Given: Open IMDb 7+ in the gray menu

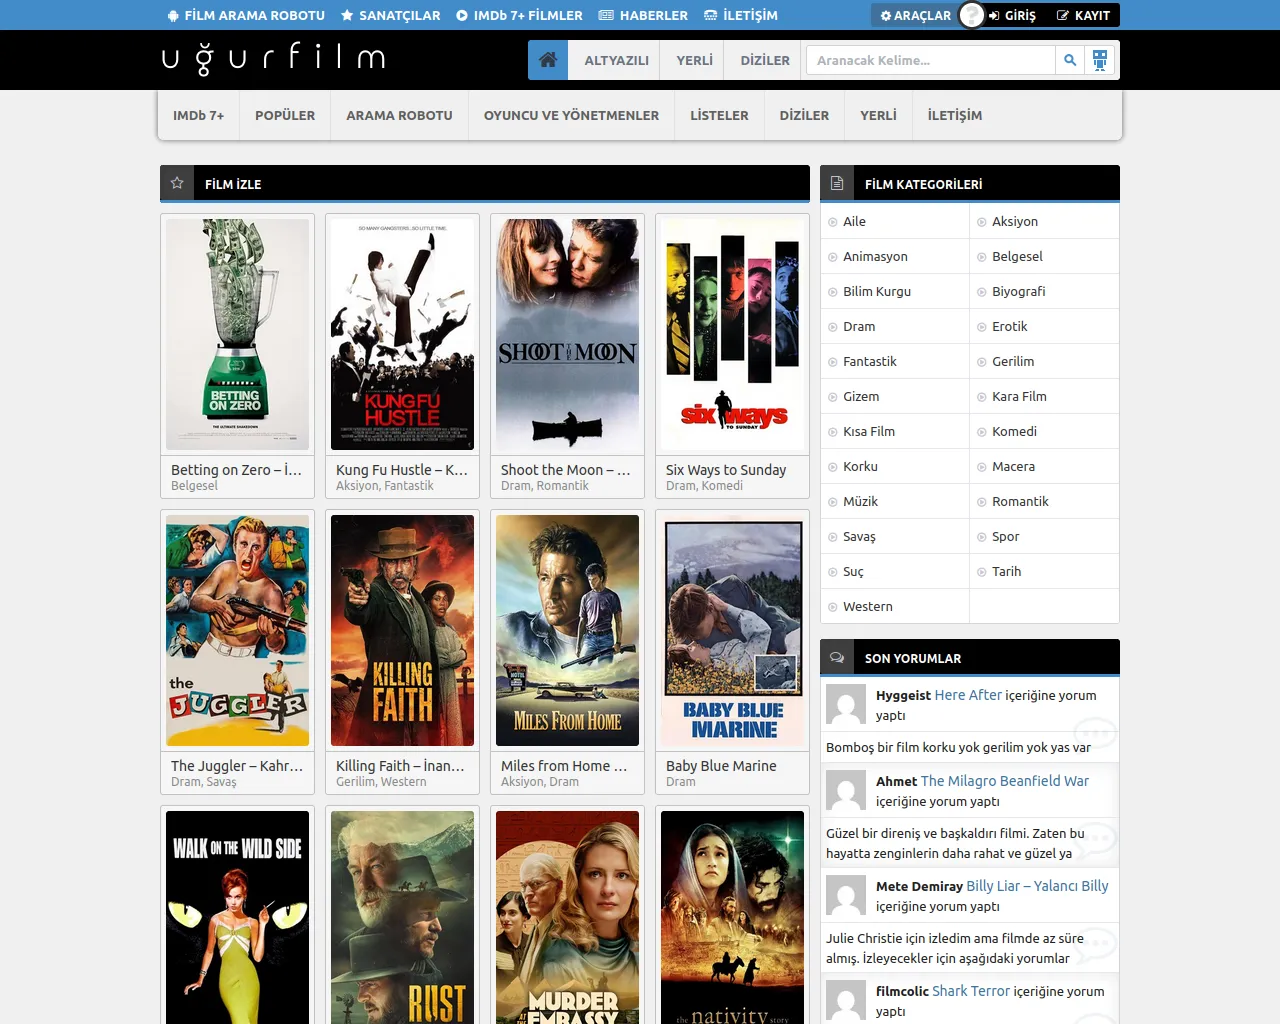Looking at the screenshot, I should pyautogui.click(x=198, y=115).
